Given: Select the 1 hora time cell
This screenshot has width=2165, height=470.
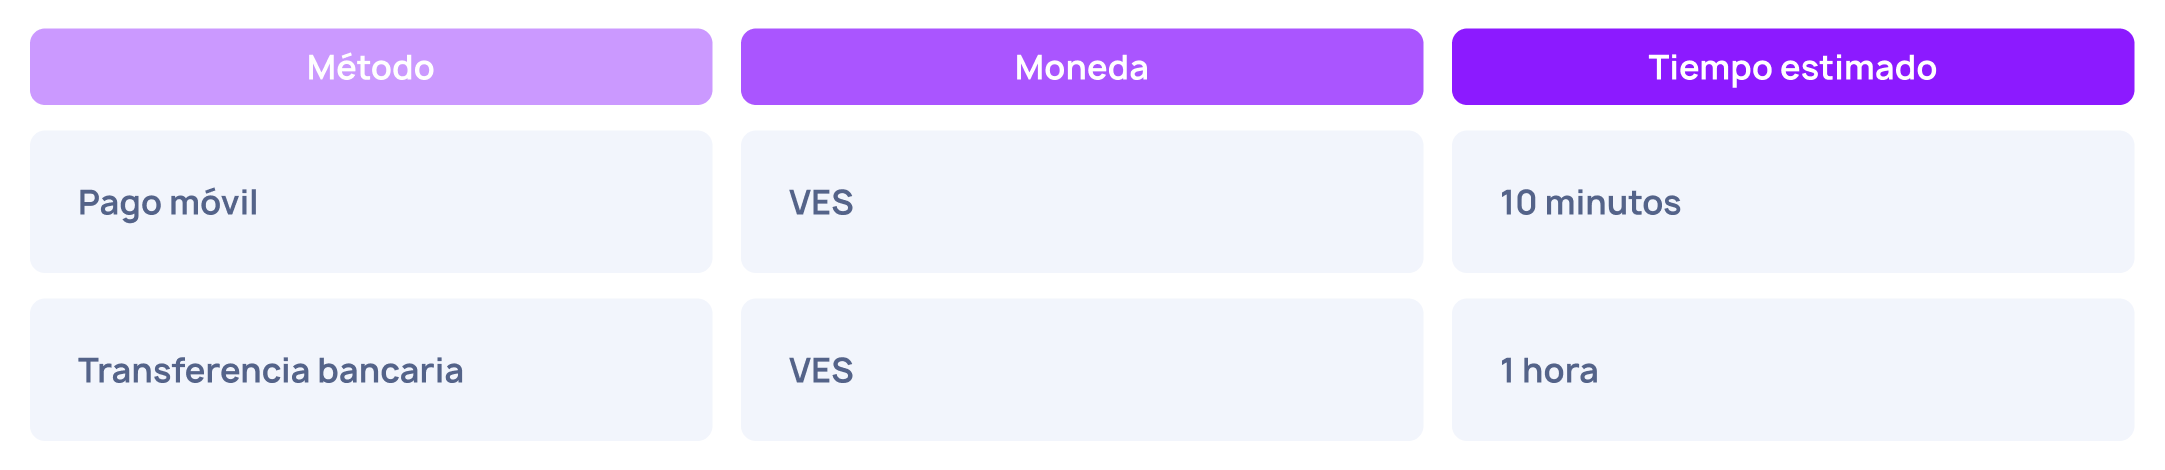Looking at the screenshot, I should (1793, 370).
